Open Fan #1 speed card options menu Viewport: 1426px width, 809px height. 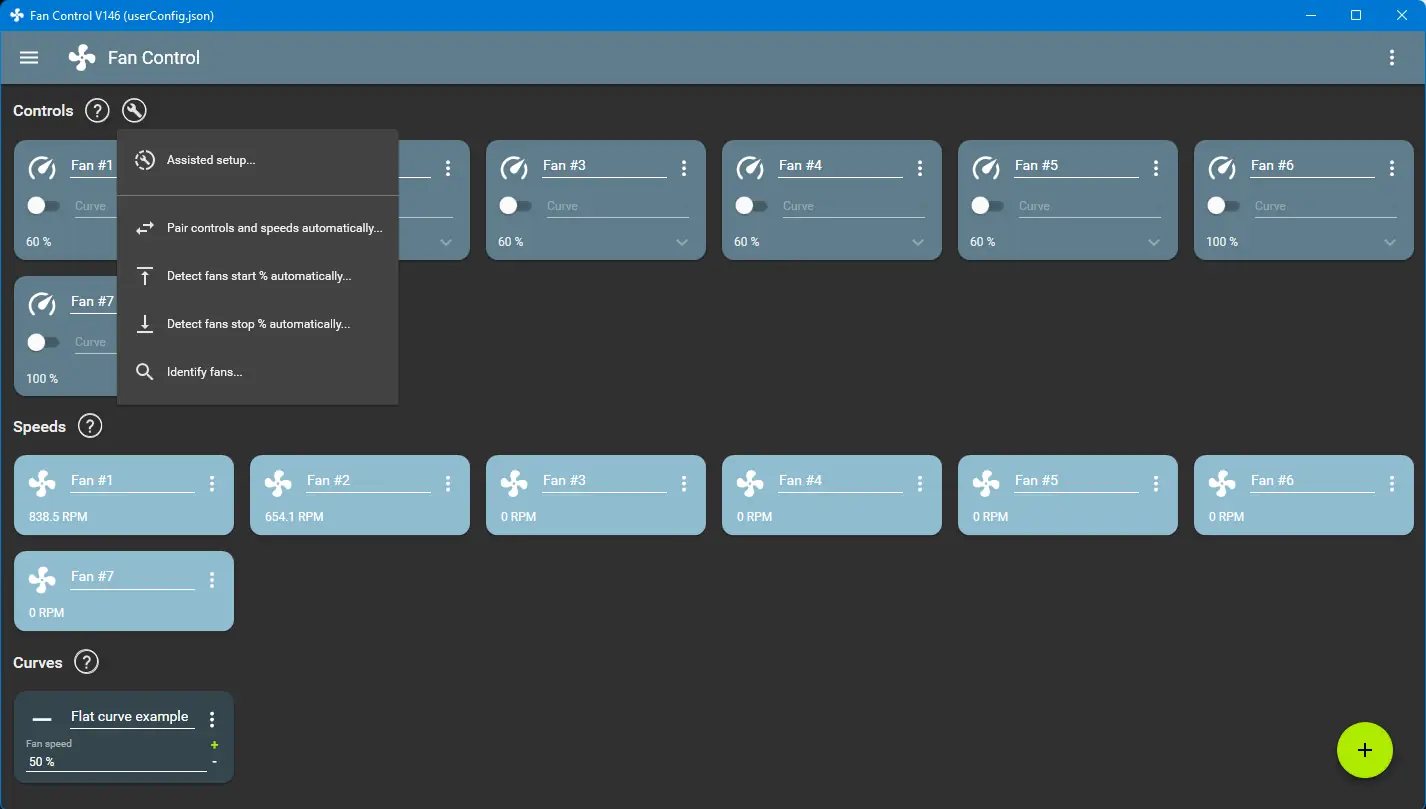click(212, 484)
